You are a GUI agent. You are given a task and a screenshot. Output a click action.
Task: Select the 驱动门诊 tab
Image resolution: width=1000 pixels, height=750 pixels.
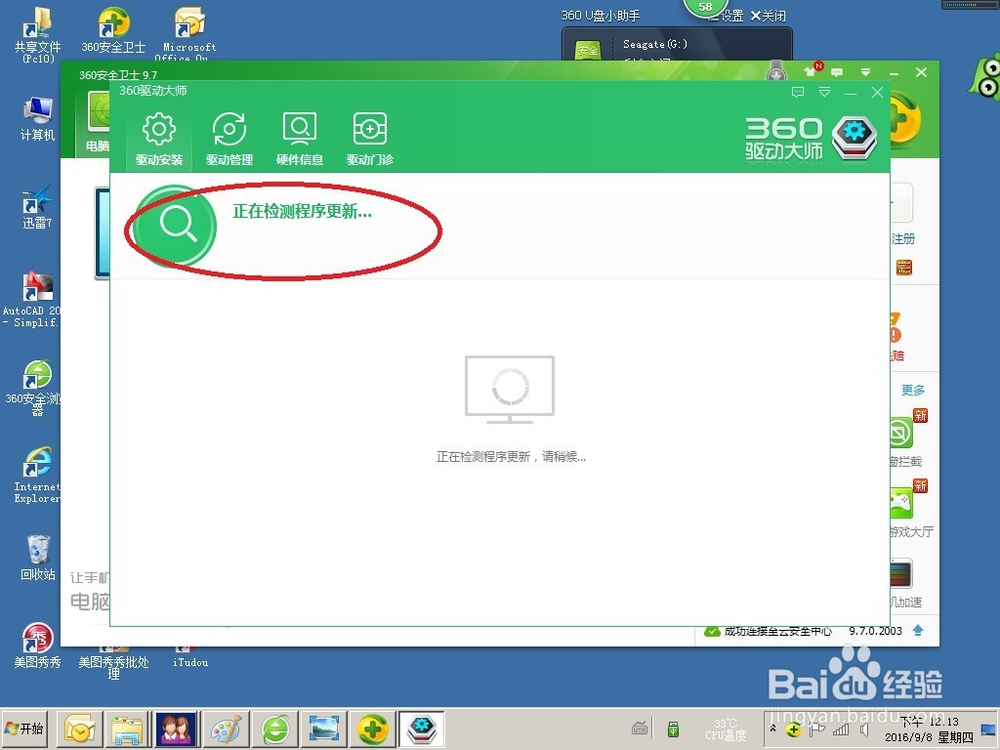370,139
